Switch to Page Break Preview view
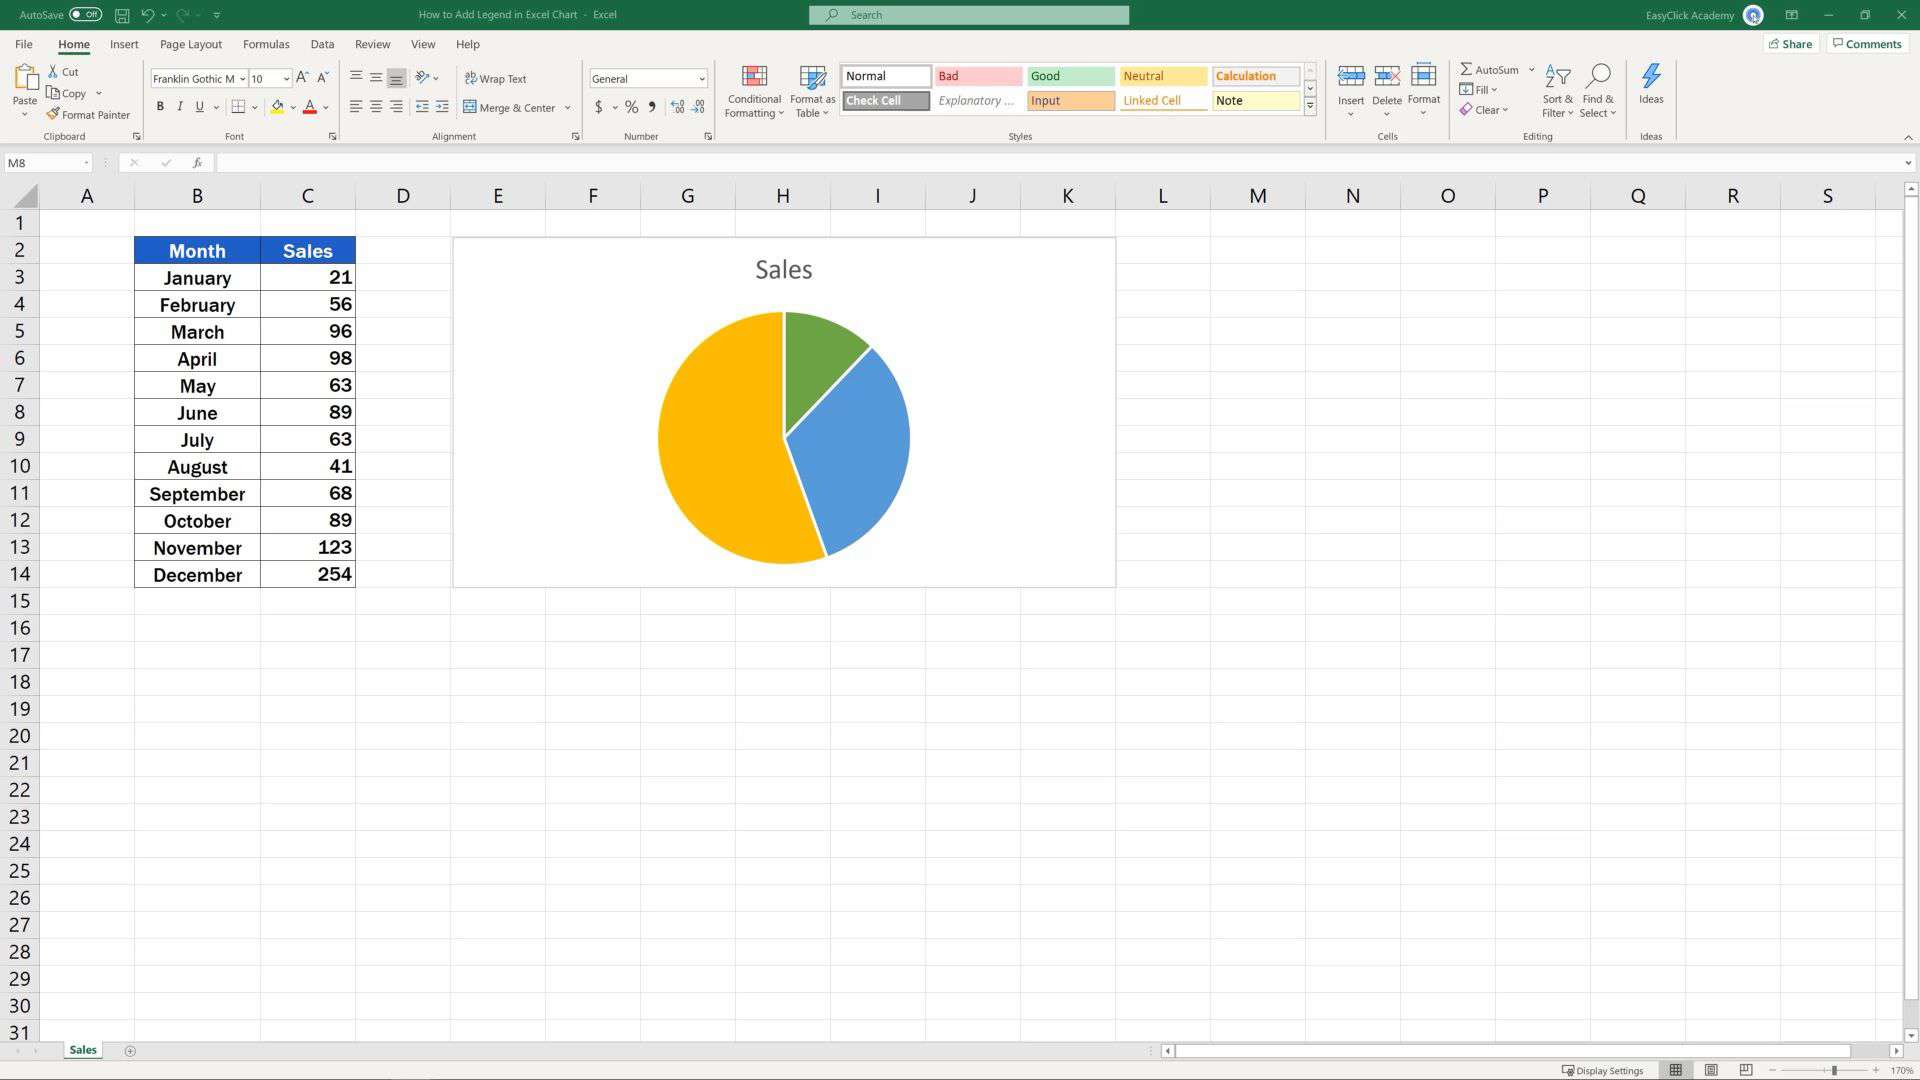1920x1080 pixels. [1745, 1070]
